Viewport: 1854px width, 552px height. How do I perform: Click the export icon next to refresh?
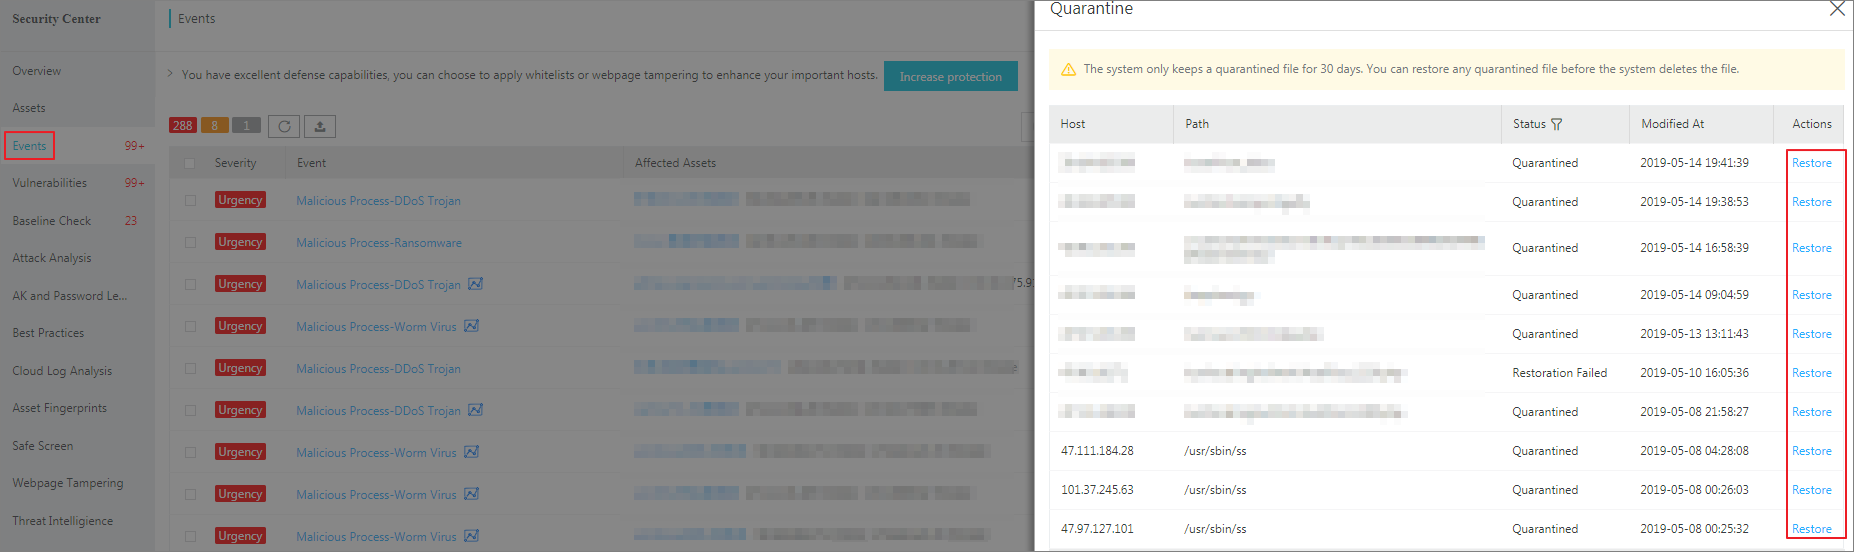[x=320, y=126]
